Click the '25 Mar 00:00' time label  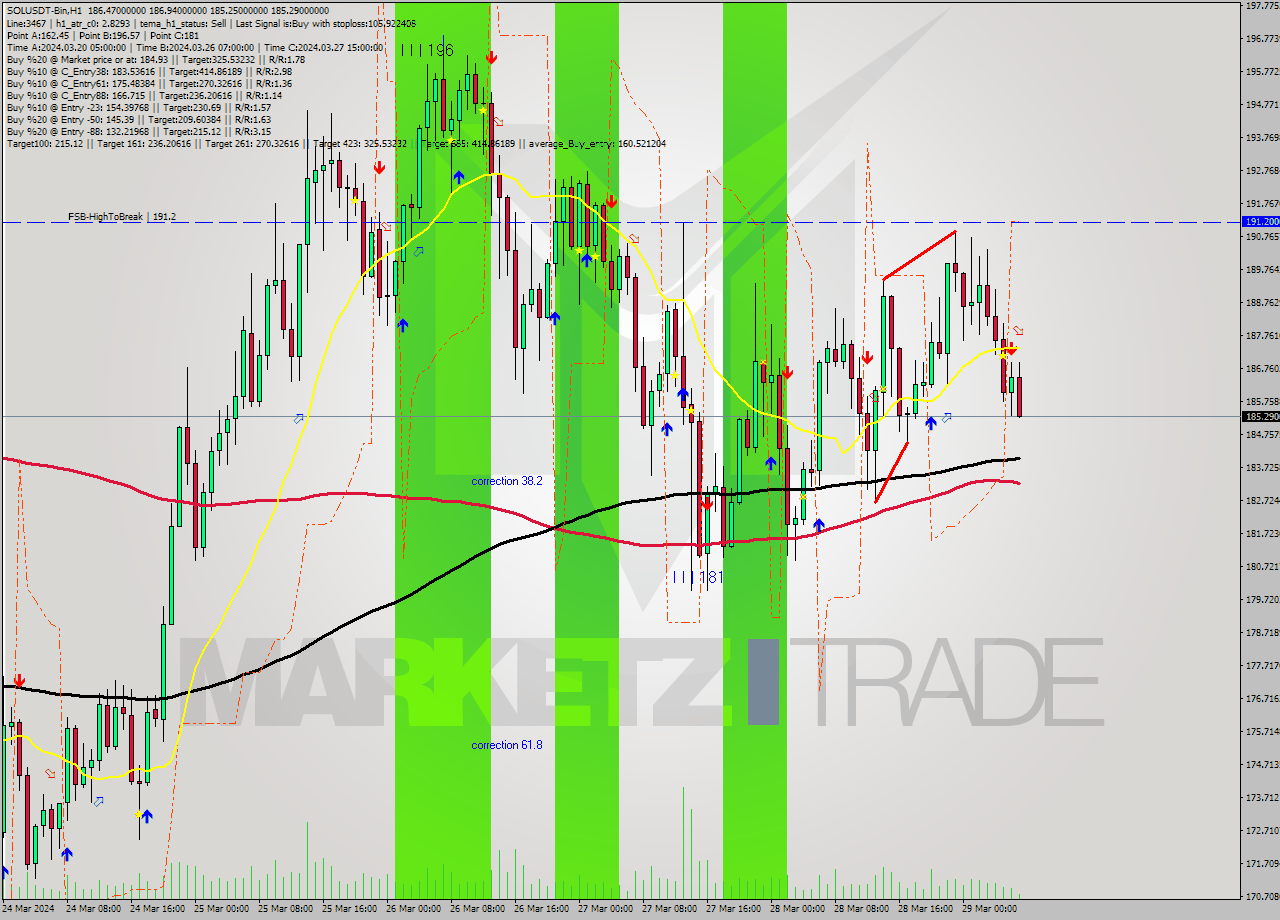221,910
